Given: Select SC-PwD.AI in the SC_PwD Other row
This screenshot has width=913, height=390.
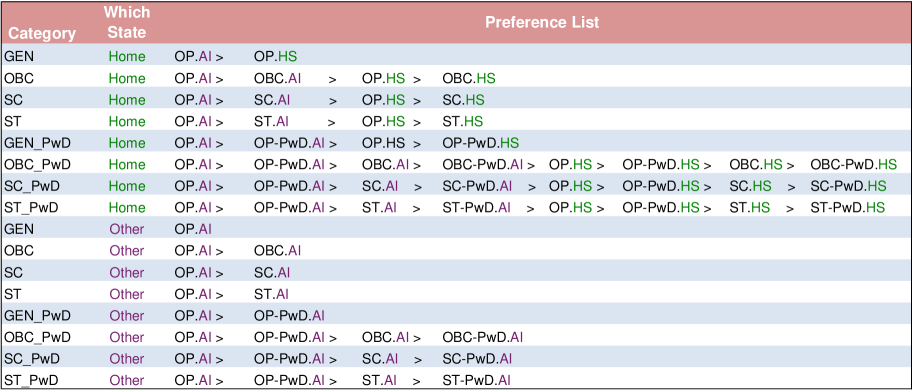Looking at the screenshot, I should click(x=477, y=359).
